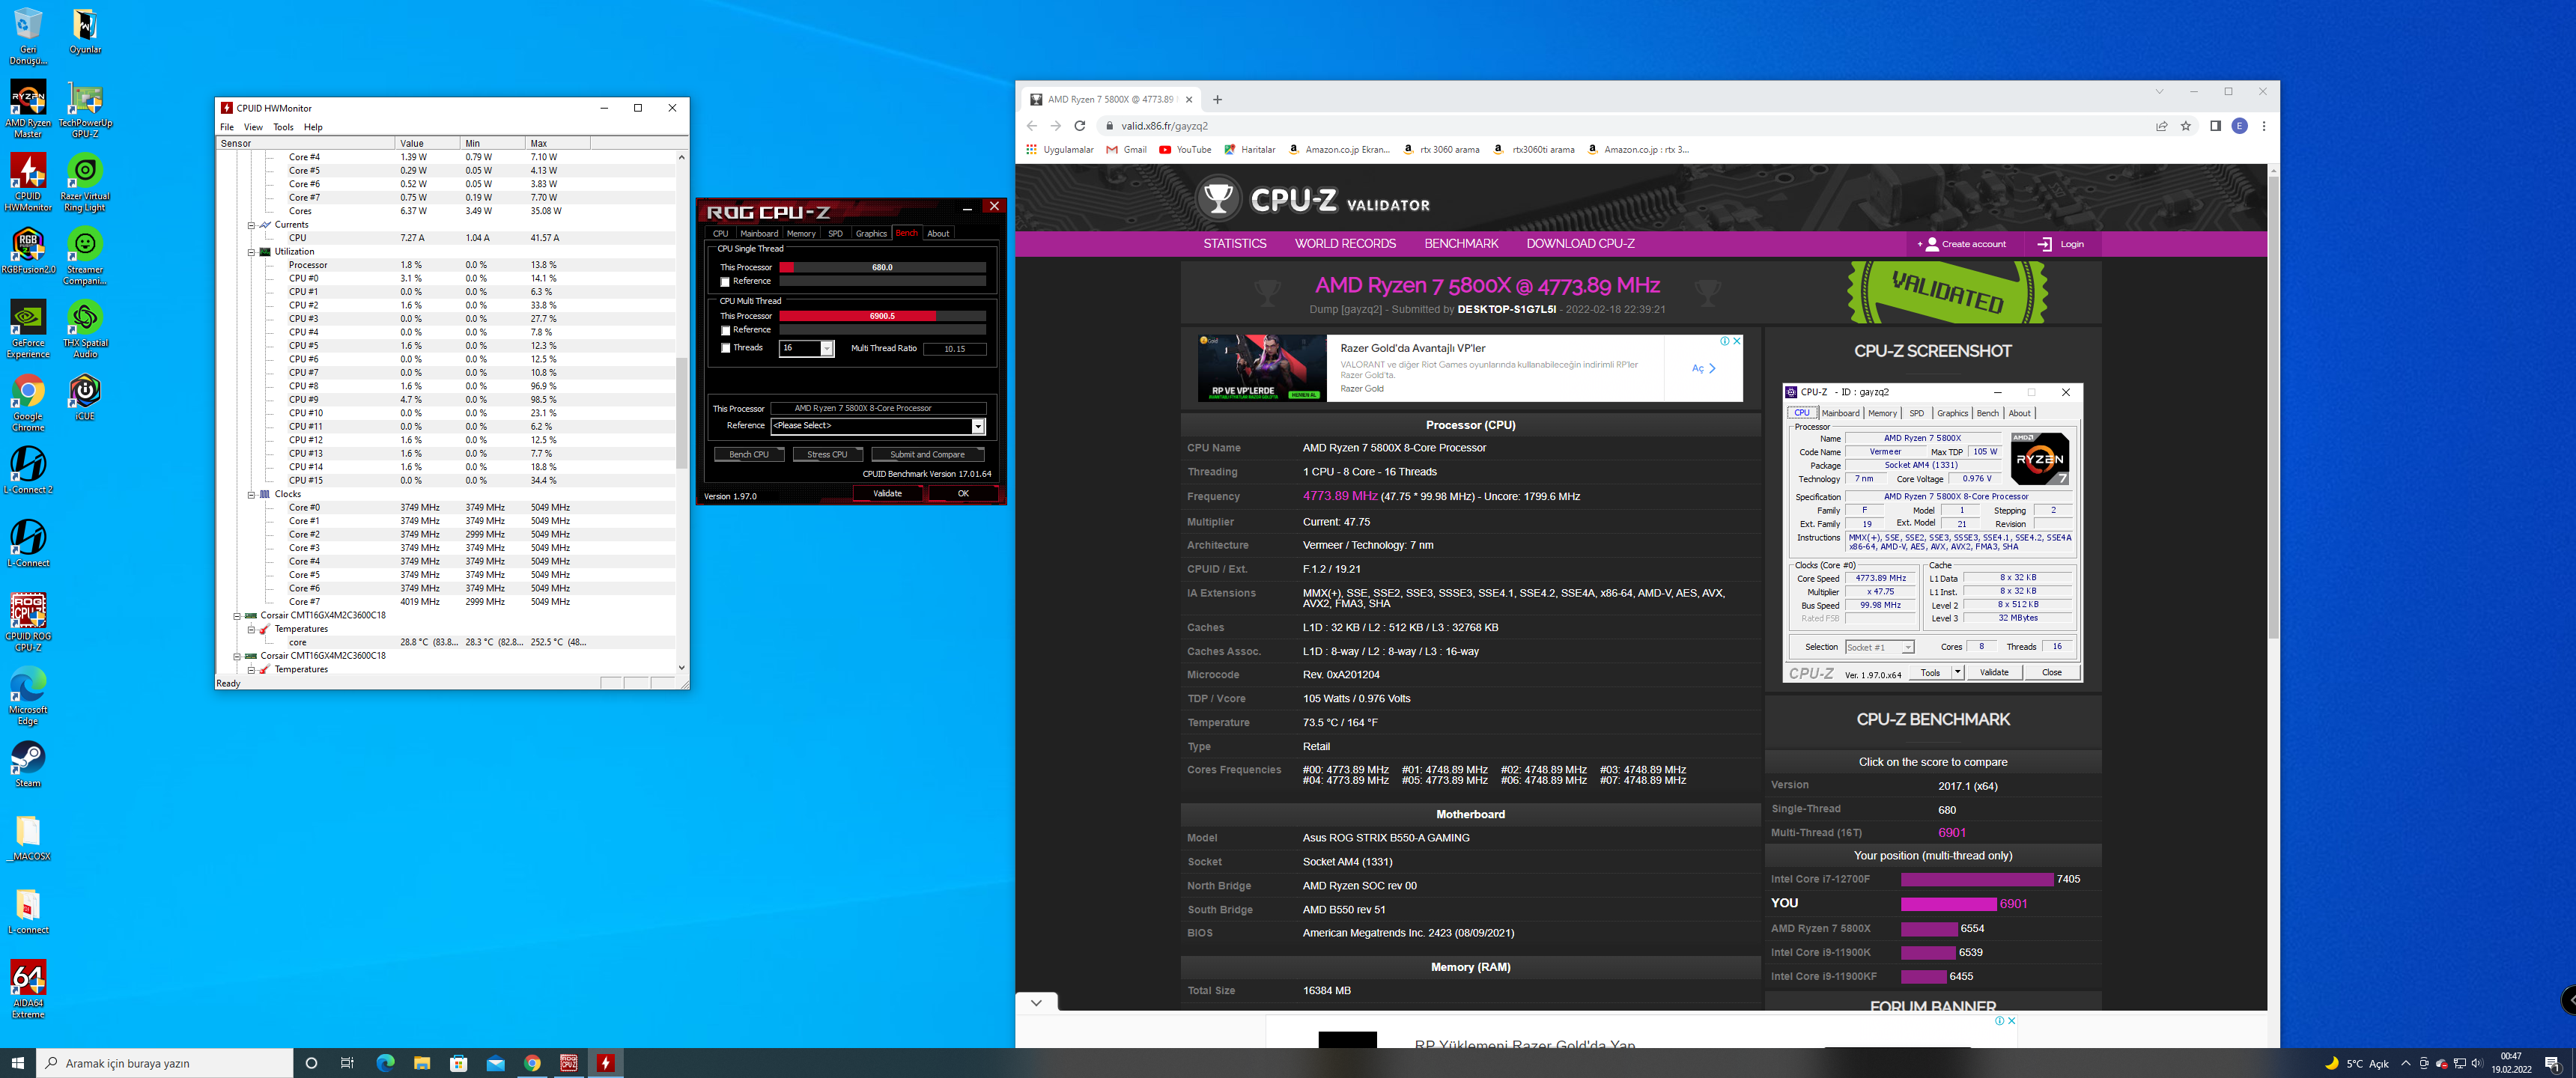This screenshot has width=2576, height=1078.
Task: Open new Chrome tab with plus button
Action: [x=1217, y=99]
